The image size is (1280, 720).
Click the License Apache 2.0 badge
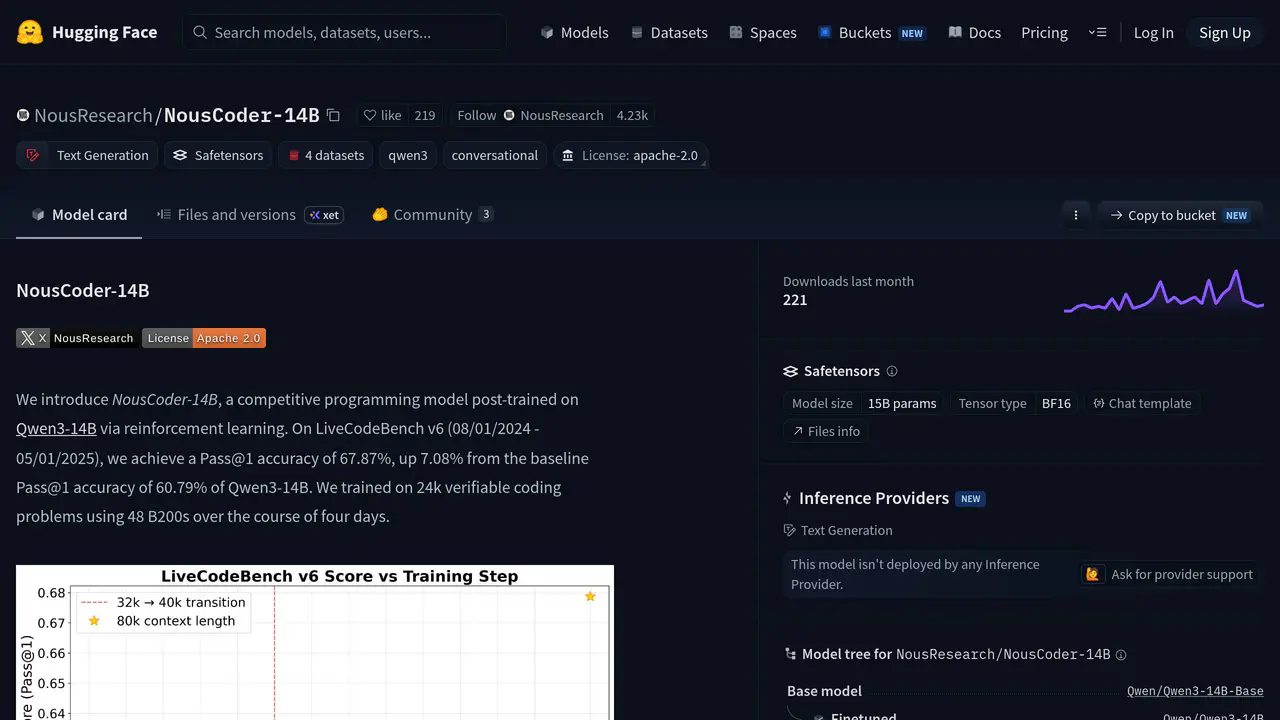click(204, 338)
